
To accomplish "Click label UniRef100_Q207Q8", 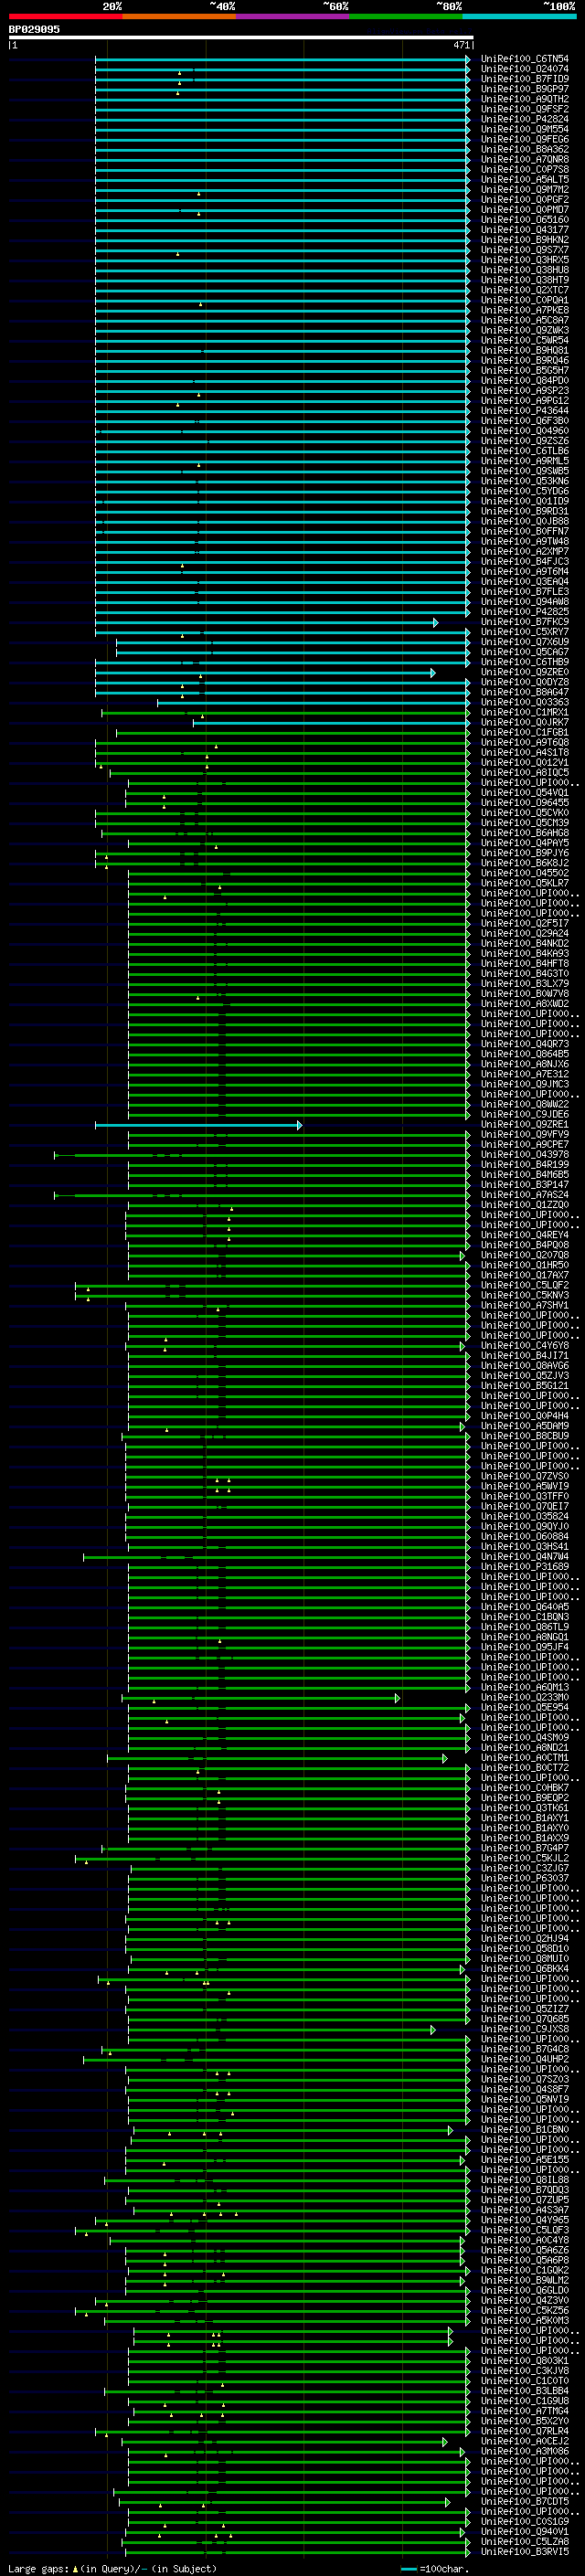I will coord(525,1255).
